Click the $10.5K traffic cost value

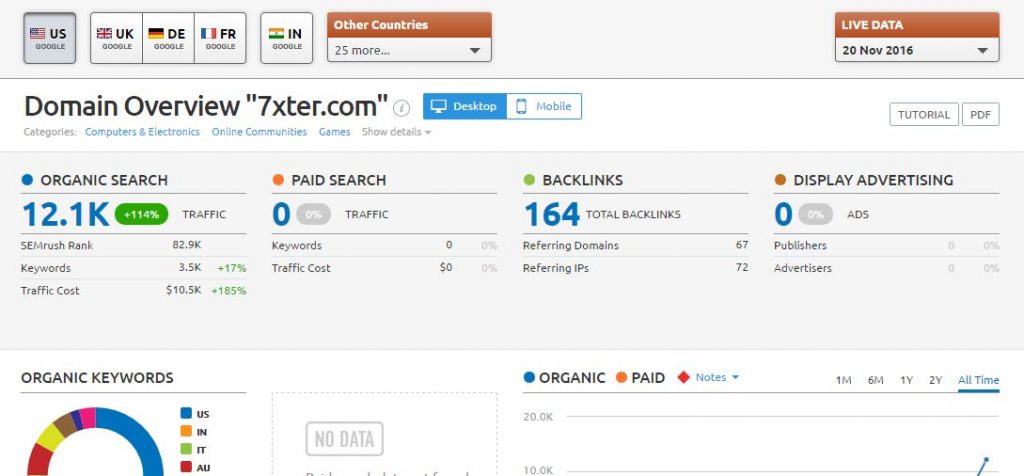click(184, 290)
